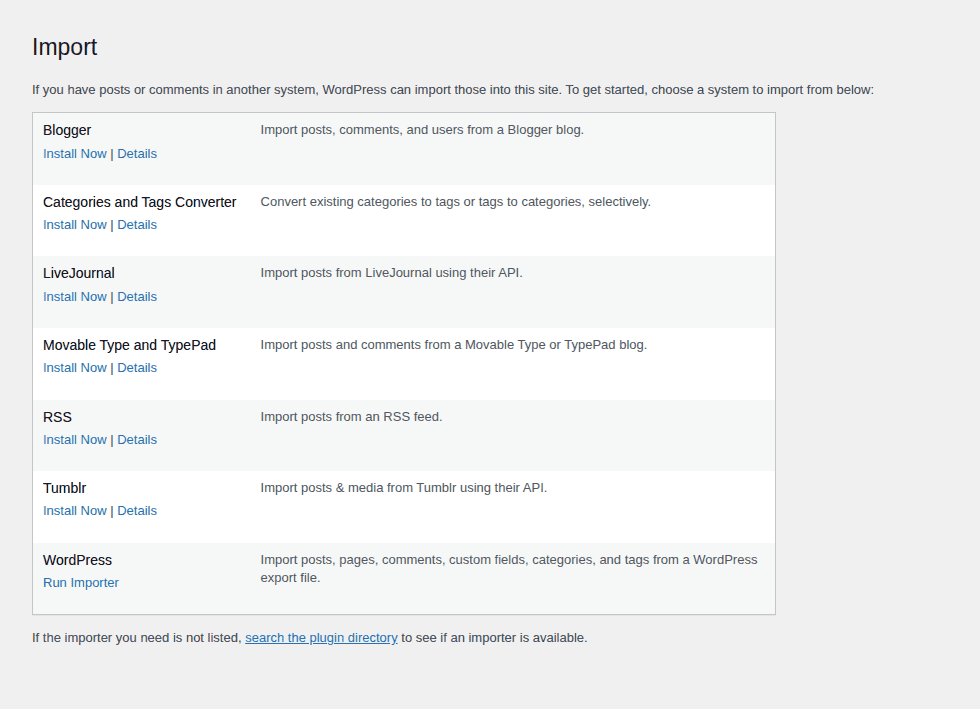The image size is (980, 709).
Task: Open LiveJournal importer Details
Action: click(x=137, y=297)
